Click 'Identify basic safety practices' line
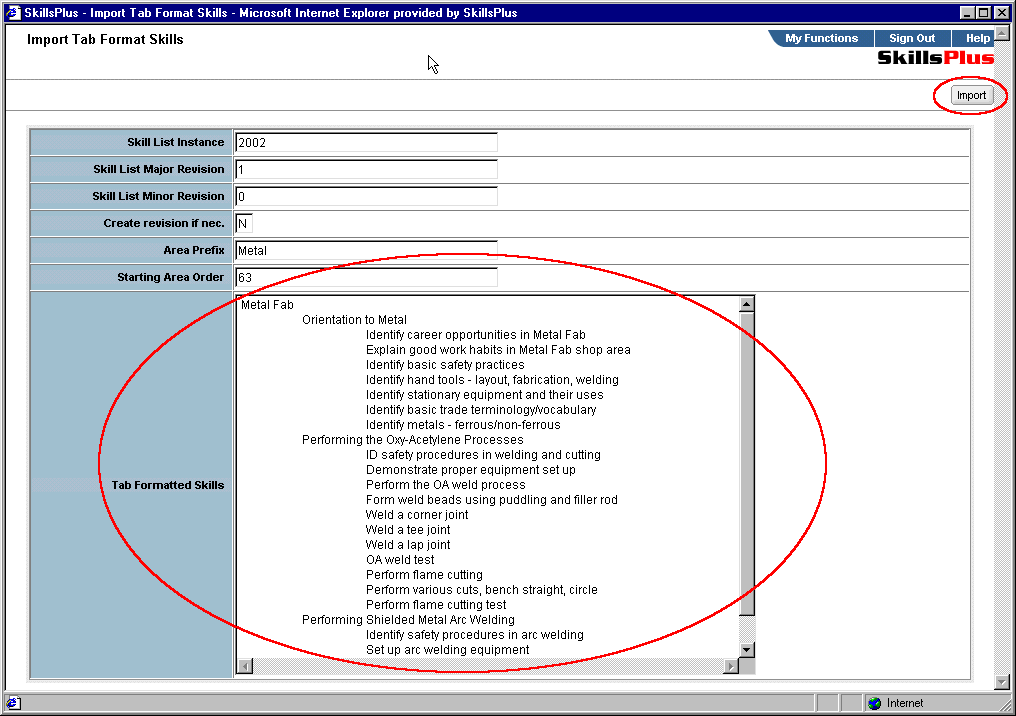Viewport: 1016px width, 716px height. point(445,365)
